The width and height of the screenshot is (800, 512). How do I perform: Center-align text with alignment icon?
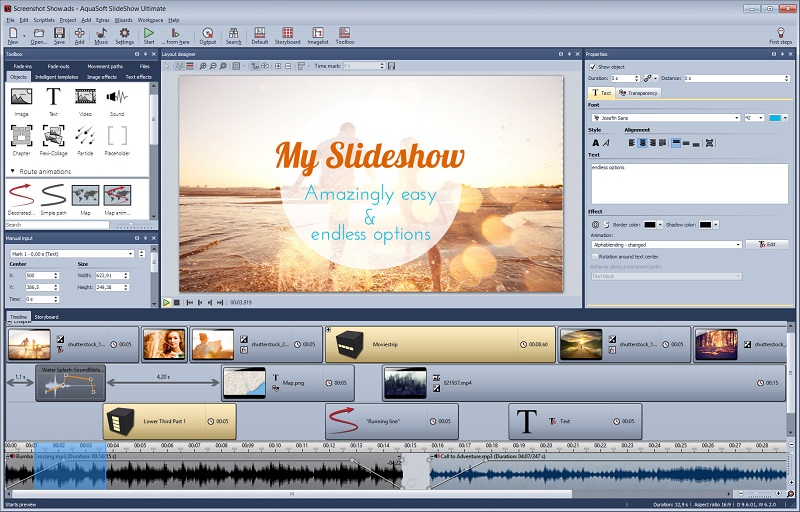pos(642,143)
